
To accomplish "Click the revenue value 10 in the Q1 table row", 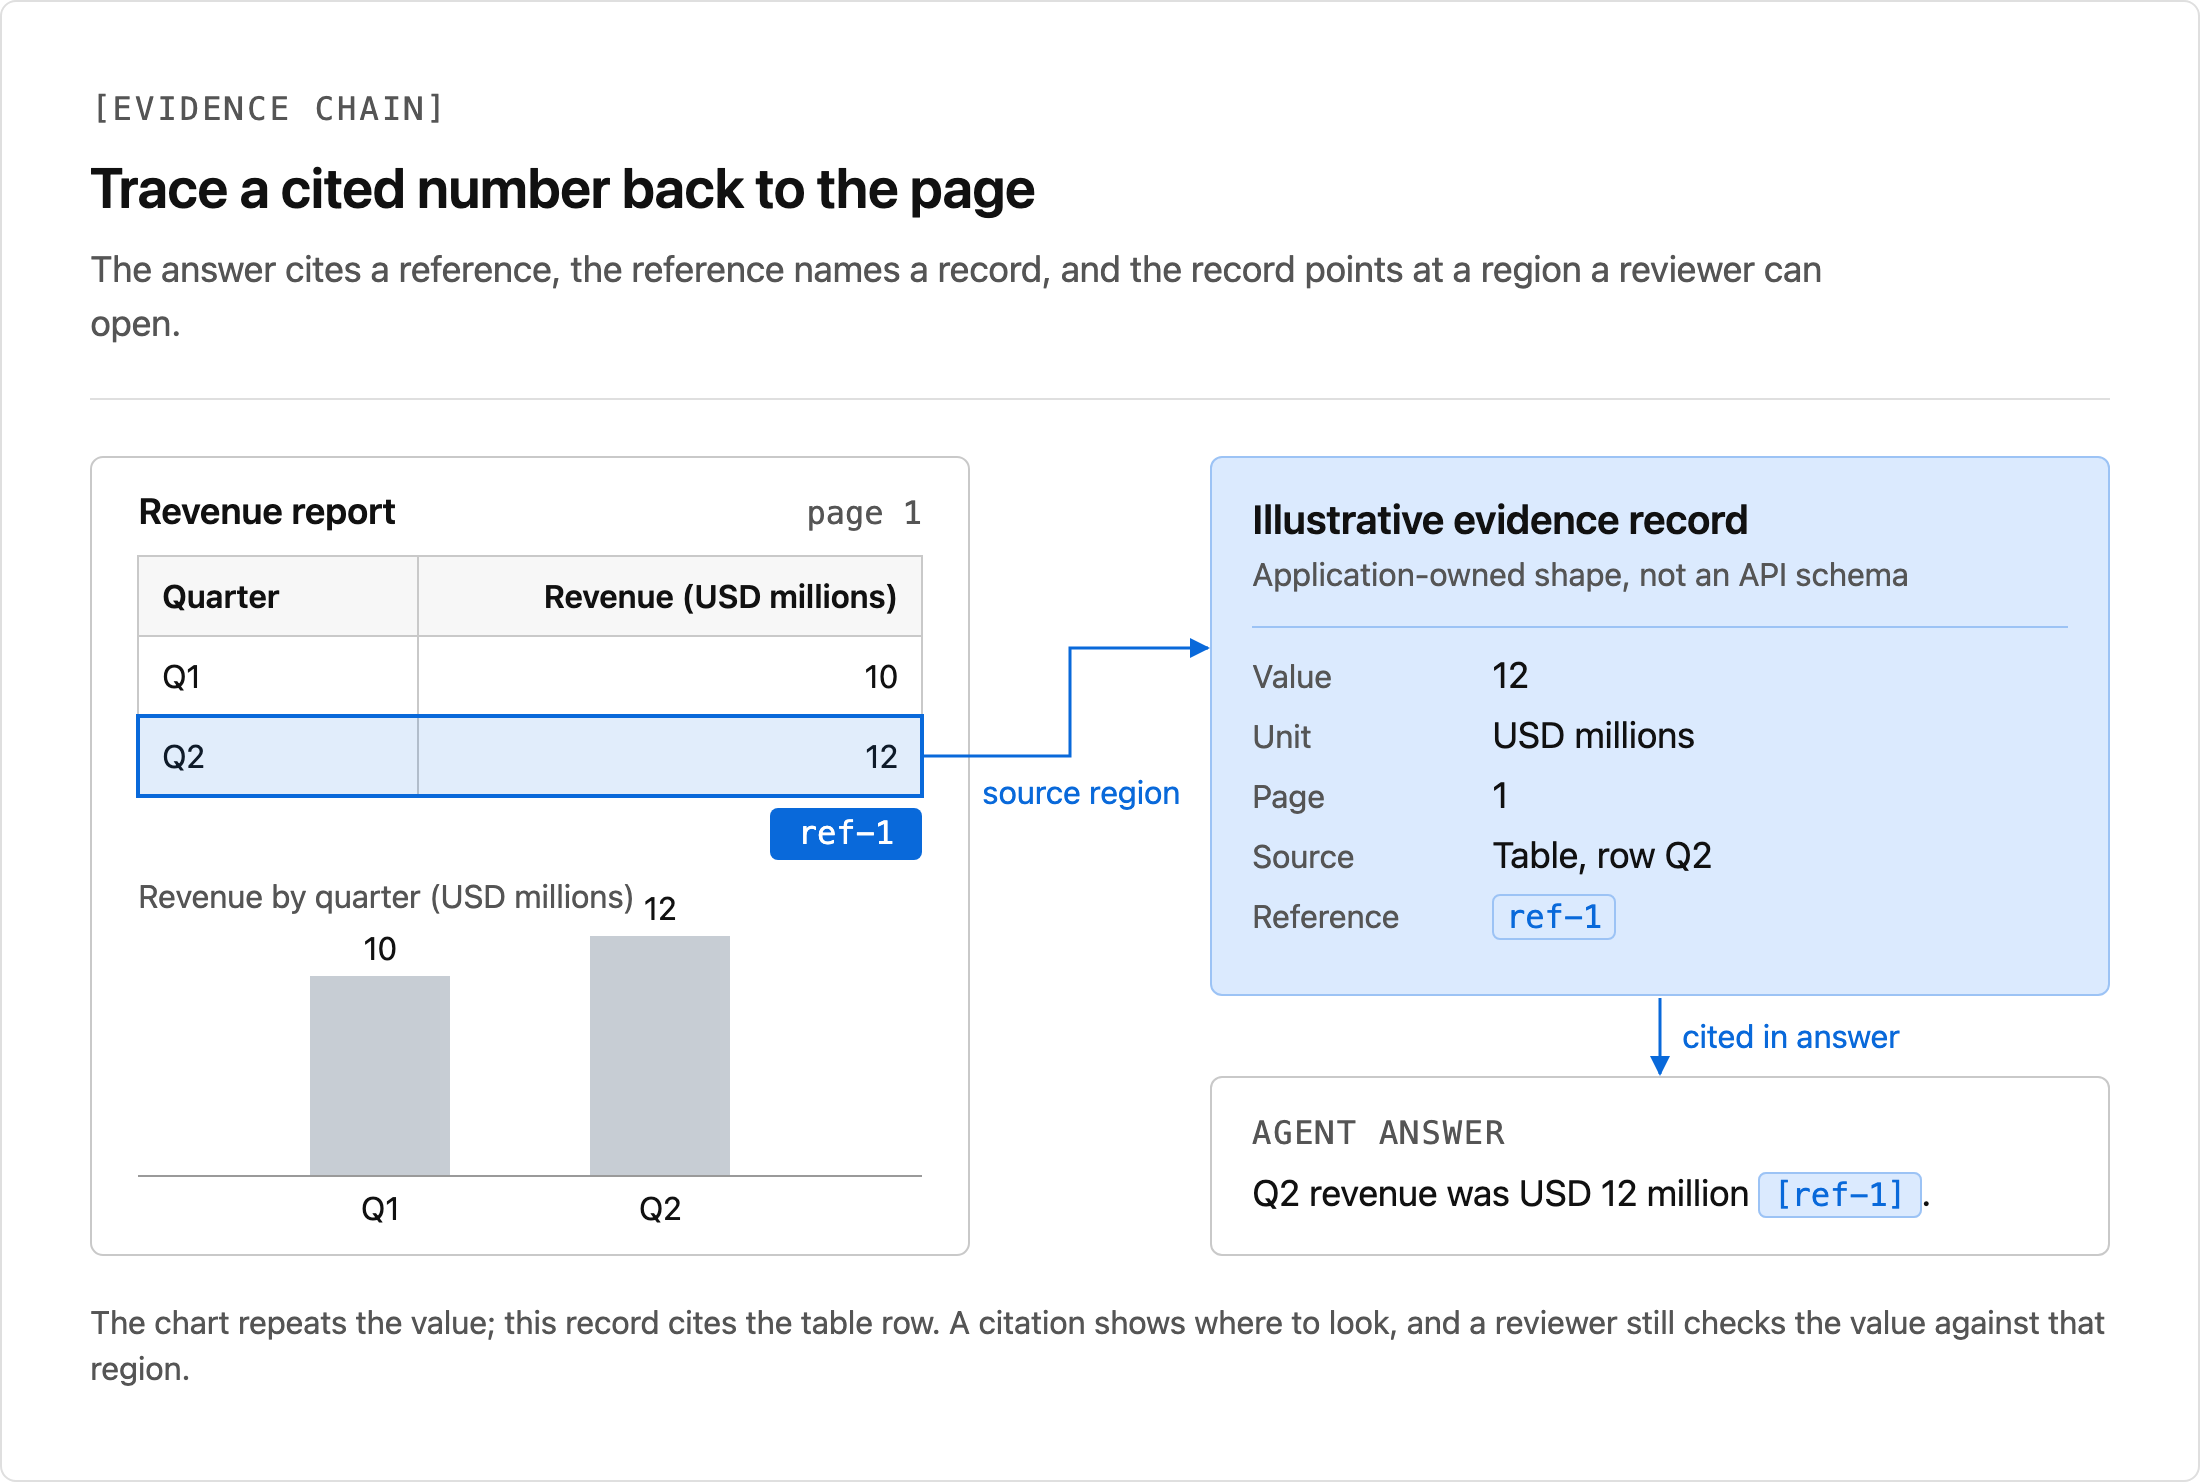I will 881,677.
